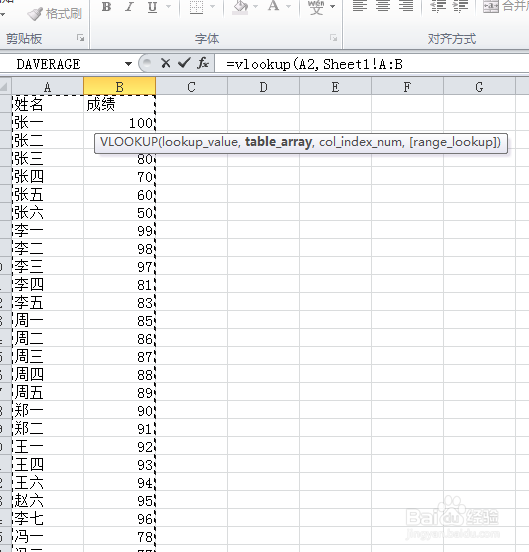Screen dimensions: 529x552
Task: Select column D header
Action: tap(263, 87)
